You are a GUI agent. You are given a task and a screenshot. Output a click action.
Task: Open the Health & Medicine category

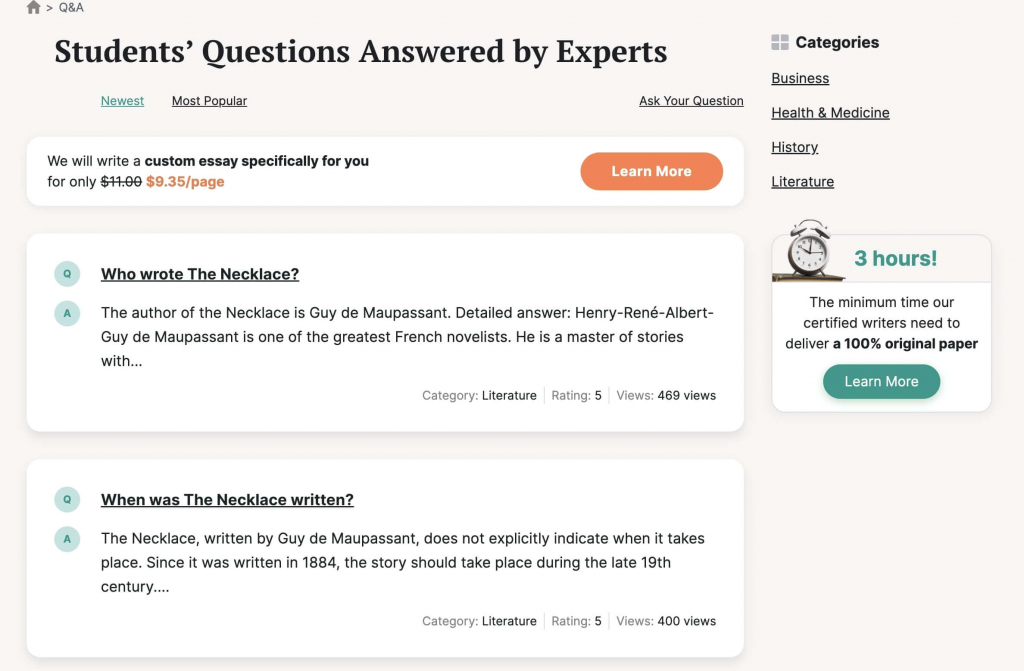tap(830, 112)
